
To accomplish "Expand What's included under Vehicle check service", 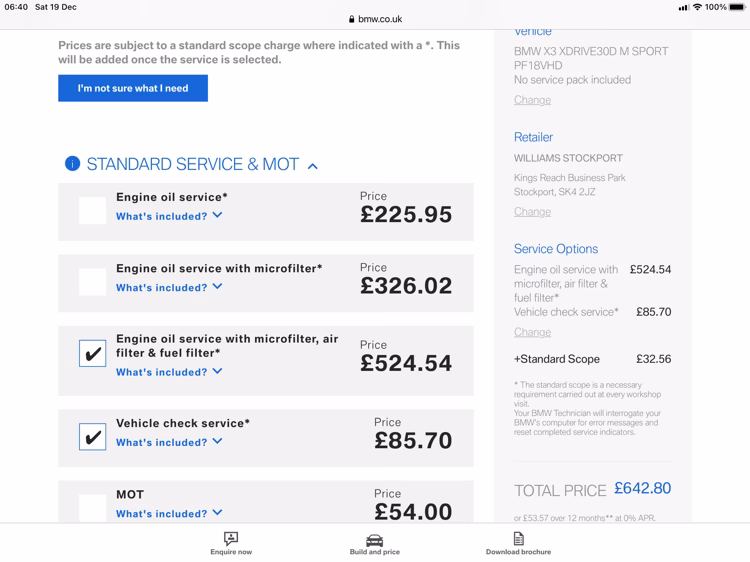I will pos(169,442).
